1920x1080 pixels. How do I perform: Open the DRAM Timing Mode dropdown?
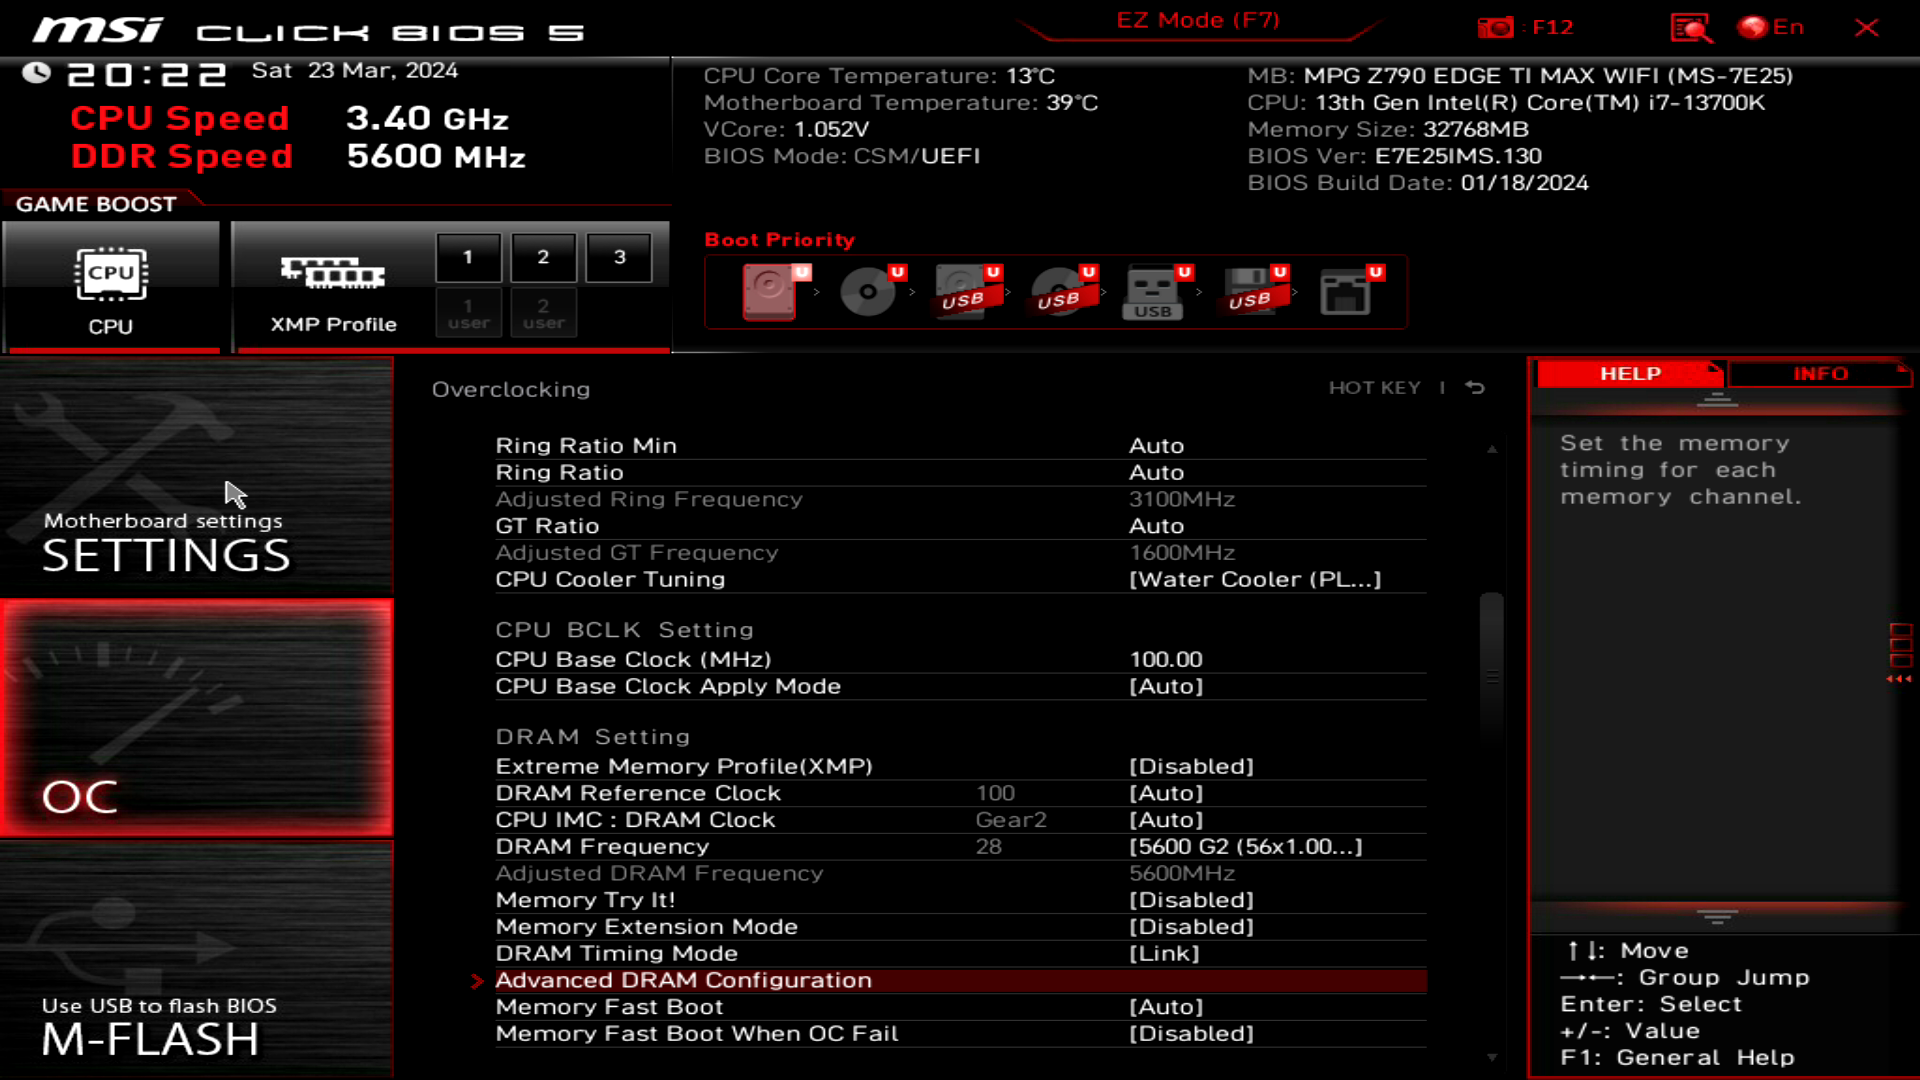[1164, 954]
